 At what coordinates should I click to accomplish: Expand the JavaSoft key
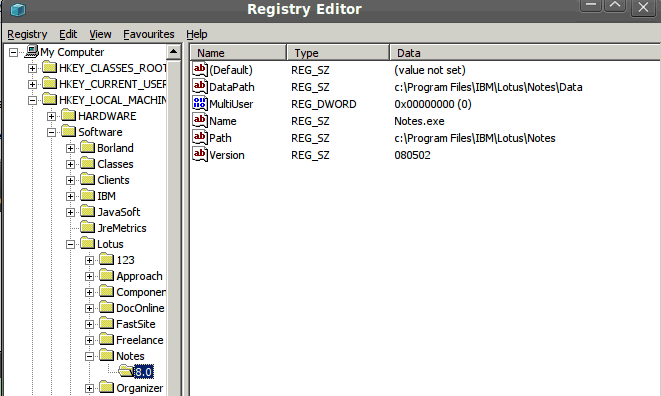[x=70, y=213]
